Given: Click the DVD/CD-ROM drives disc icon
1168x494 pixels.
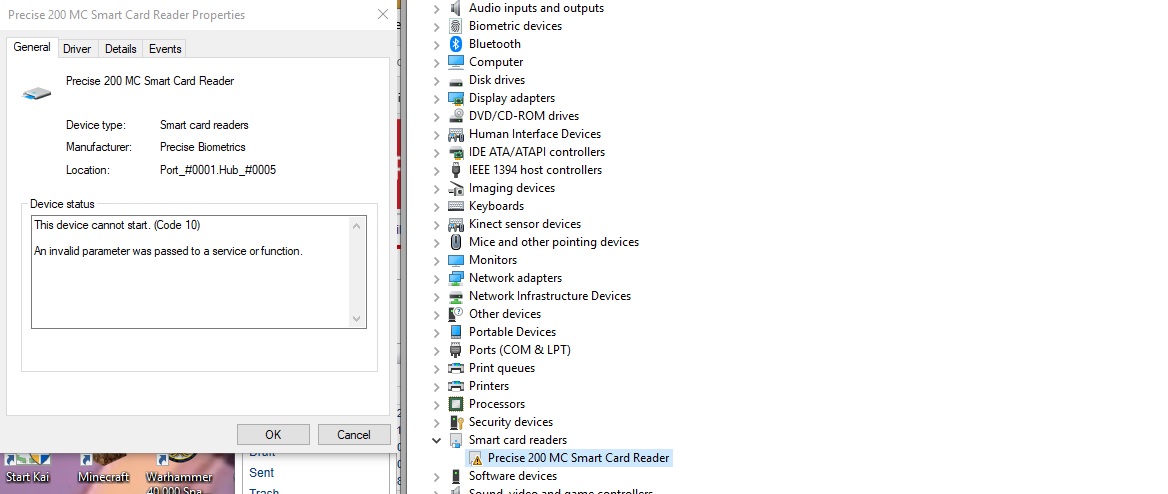Looking at the screenshot, I should [x=456, y=116].
